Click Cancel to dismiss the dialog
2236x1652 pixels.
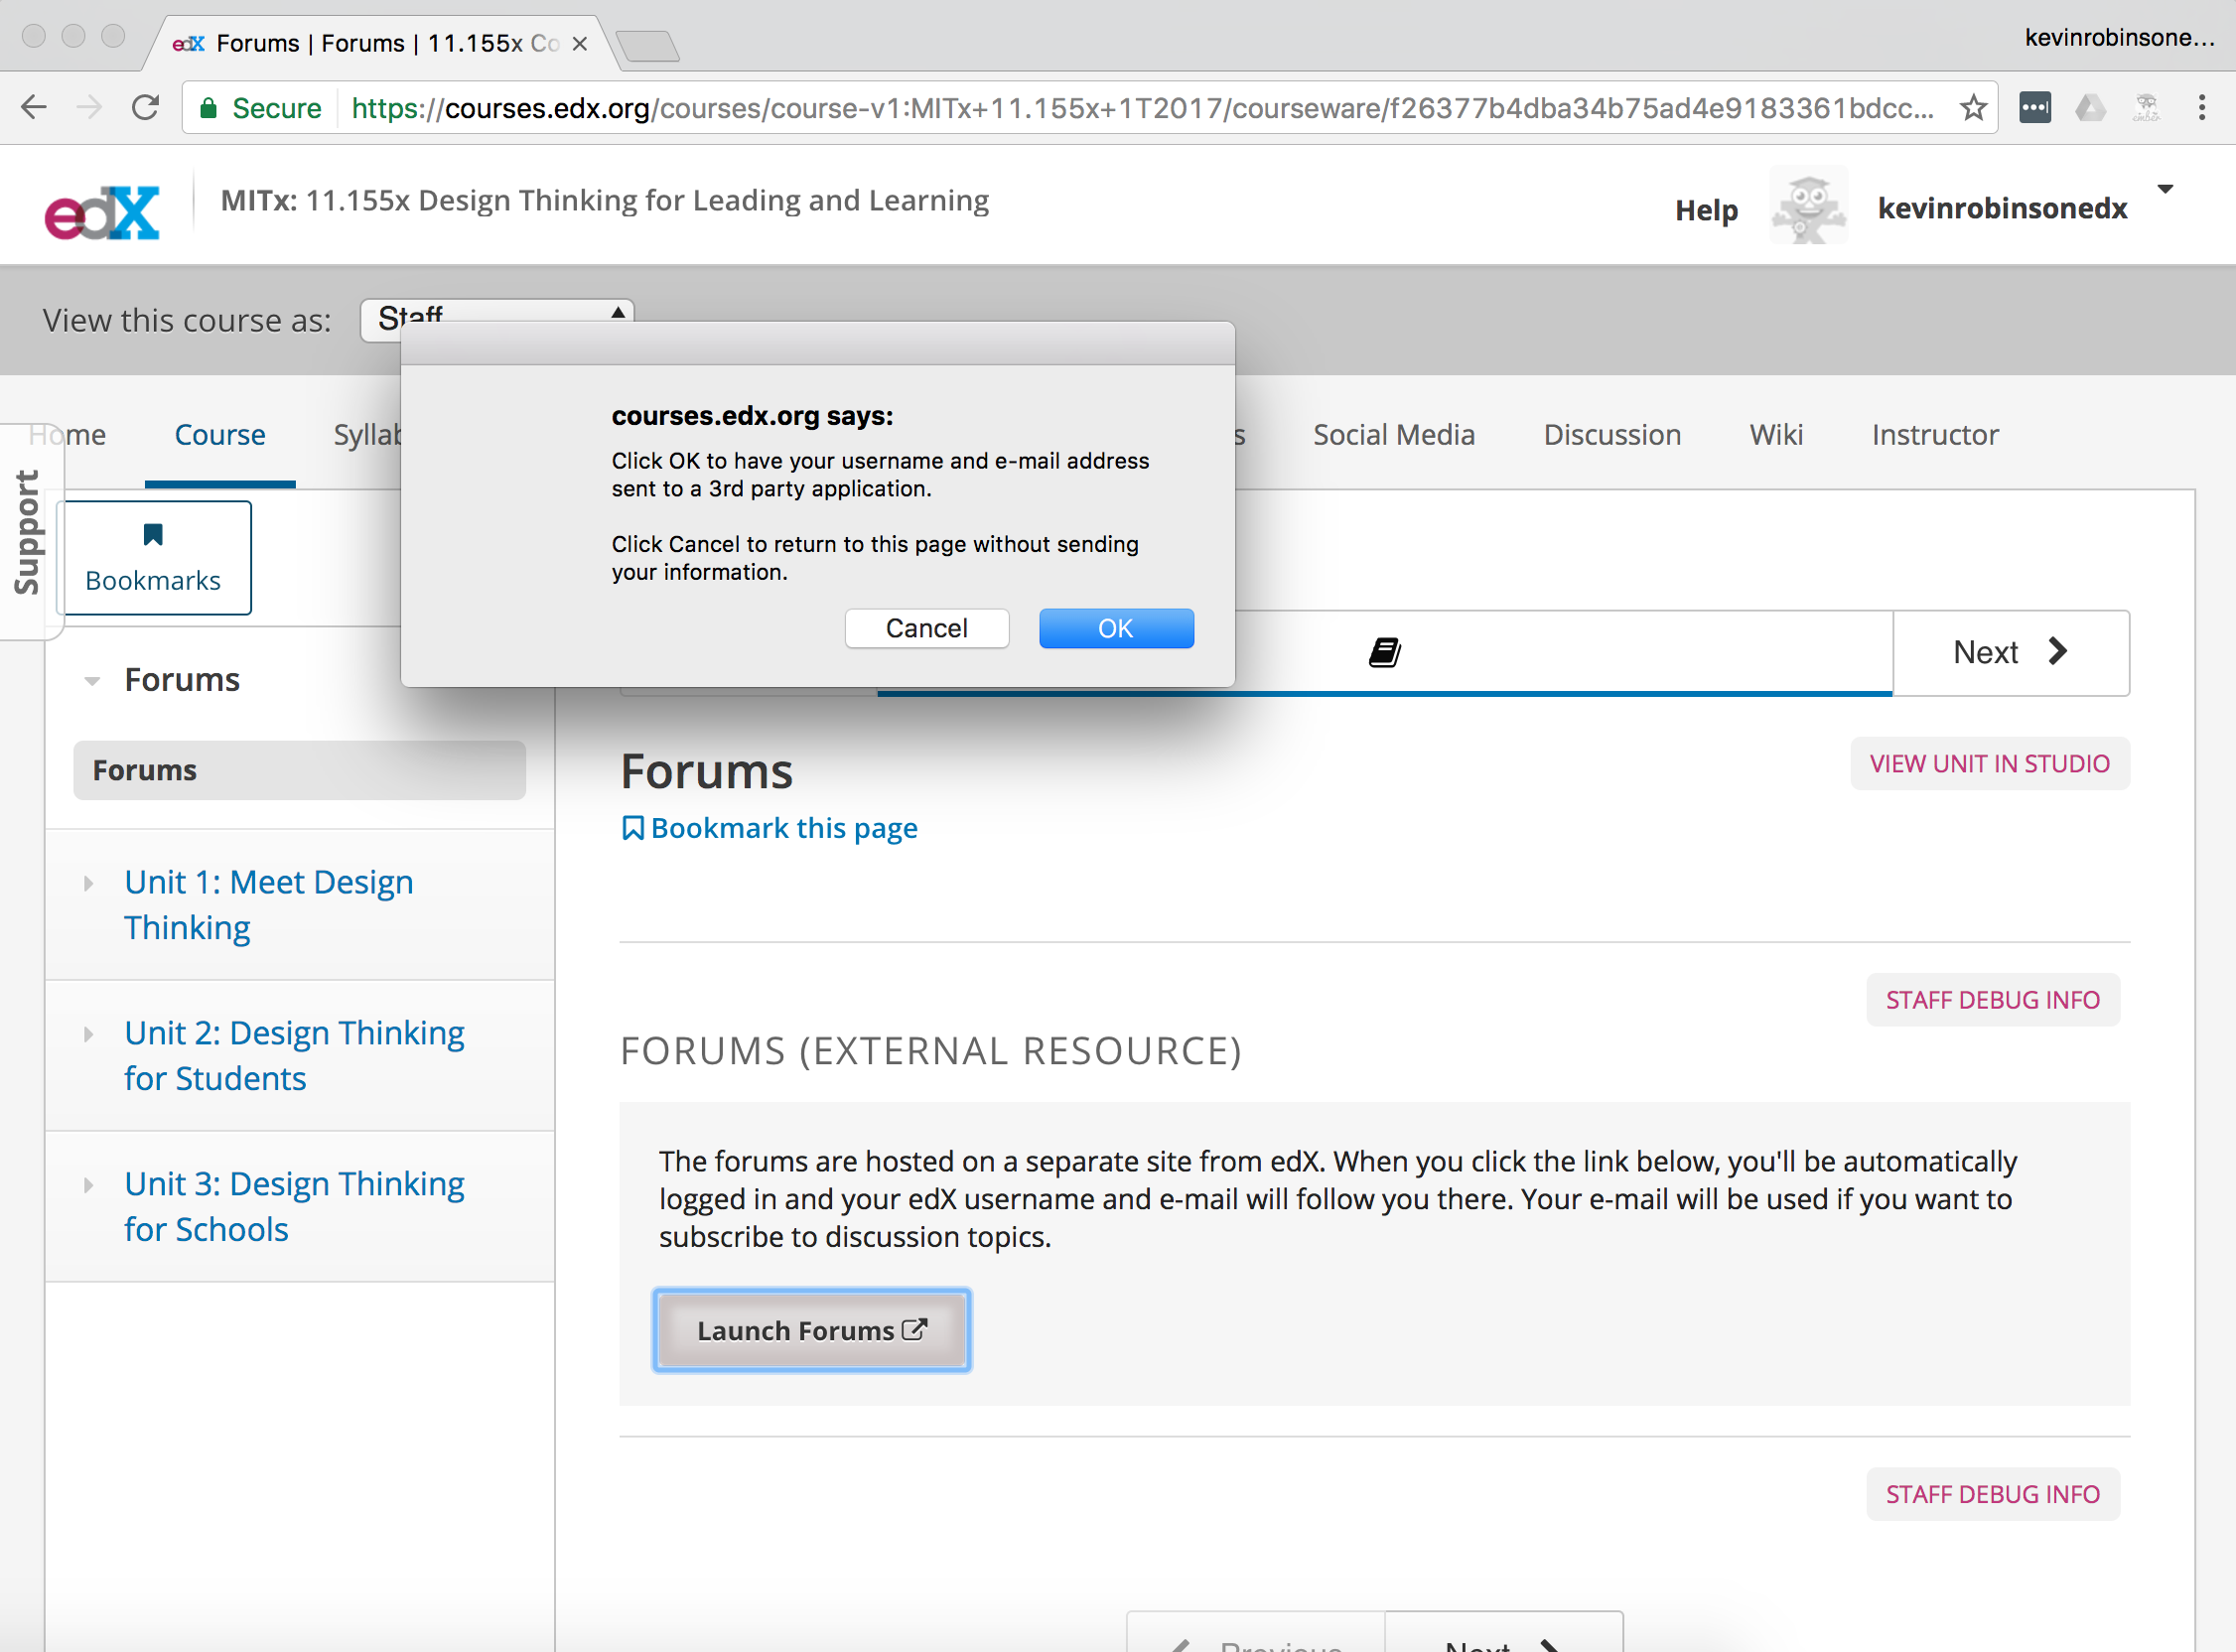[925, 628]
